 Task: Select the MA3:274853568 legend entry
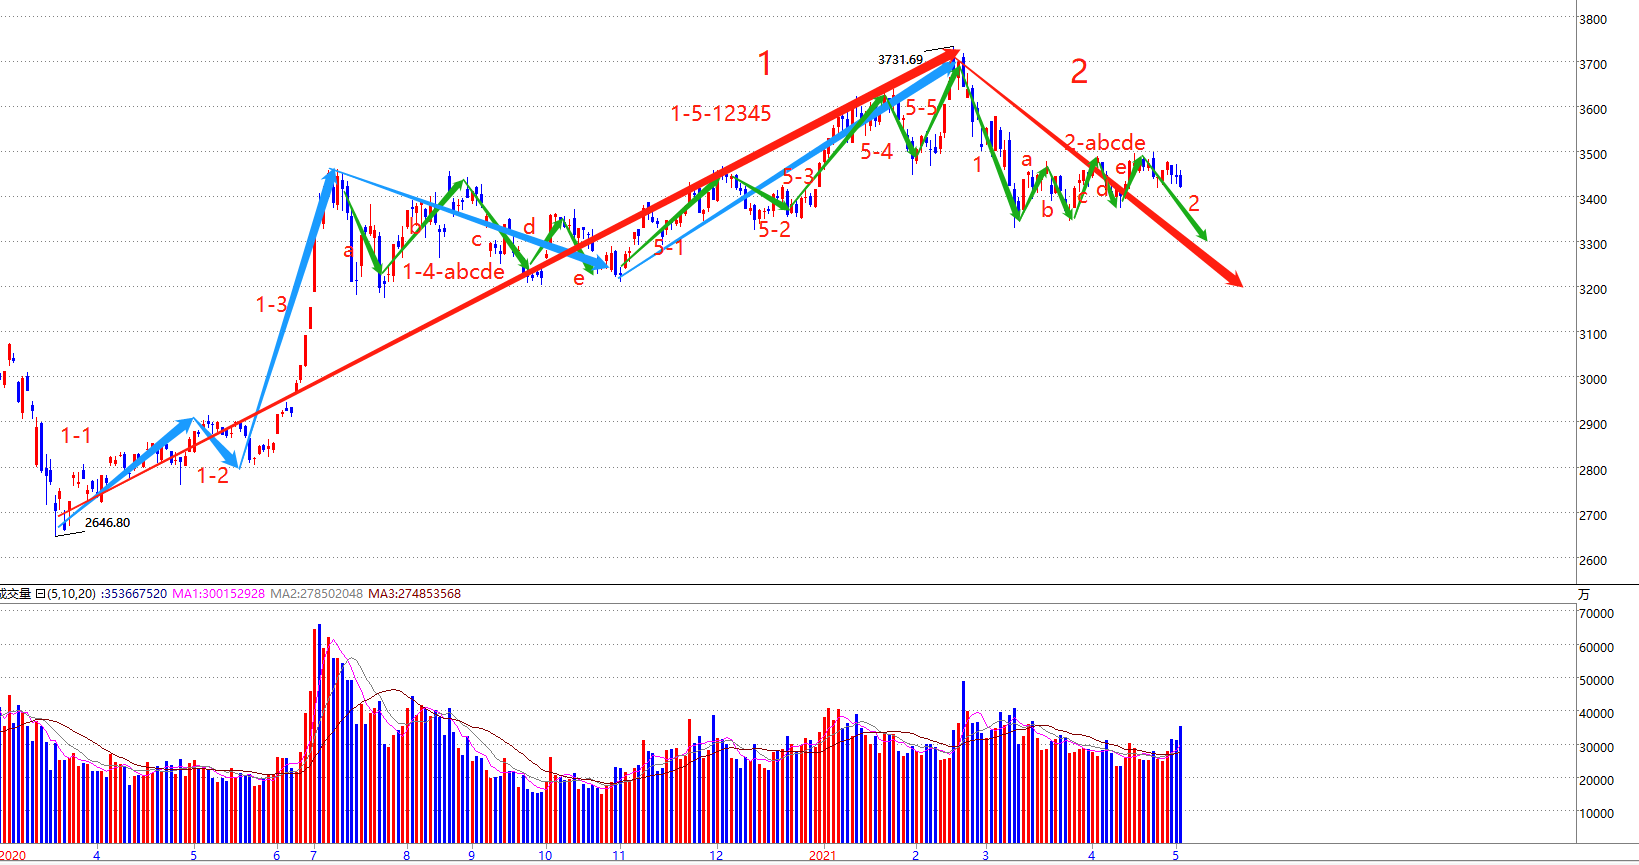tap(415, 594)
